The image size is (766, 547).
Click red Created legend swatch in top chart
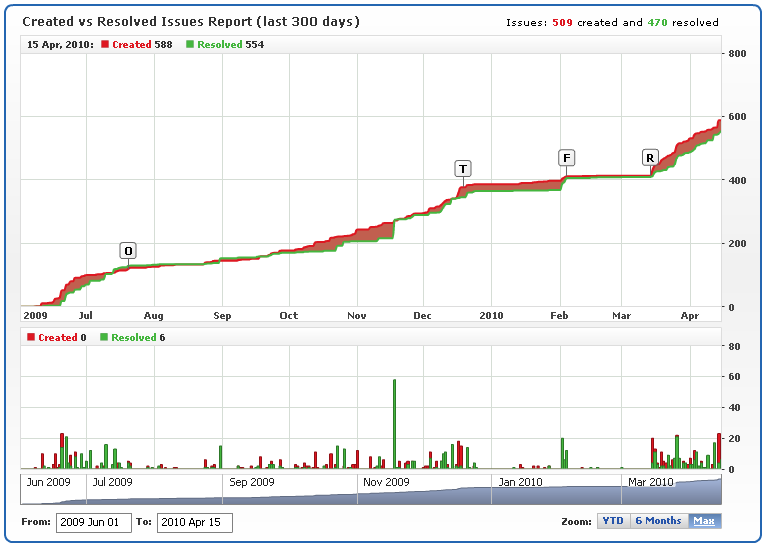[106, 45]
